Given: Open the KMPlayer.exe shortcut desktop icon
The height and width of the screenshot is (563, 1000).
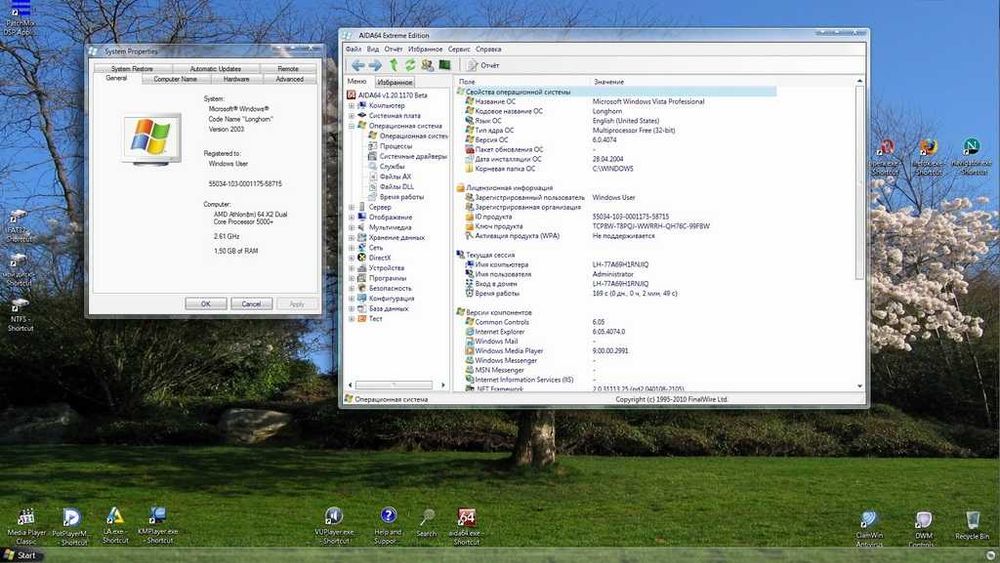Looking at the screenshot, I should click(x=158, y=526).
